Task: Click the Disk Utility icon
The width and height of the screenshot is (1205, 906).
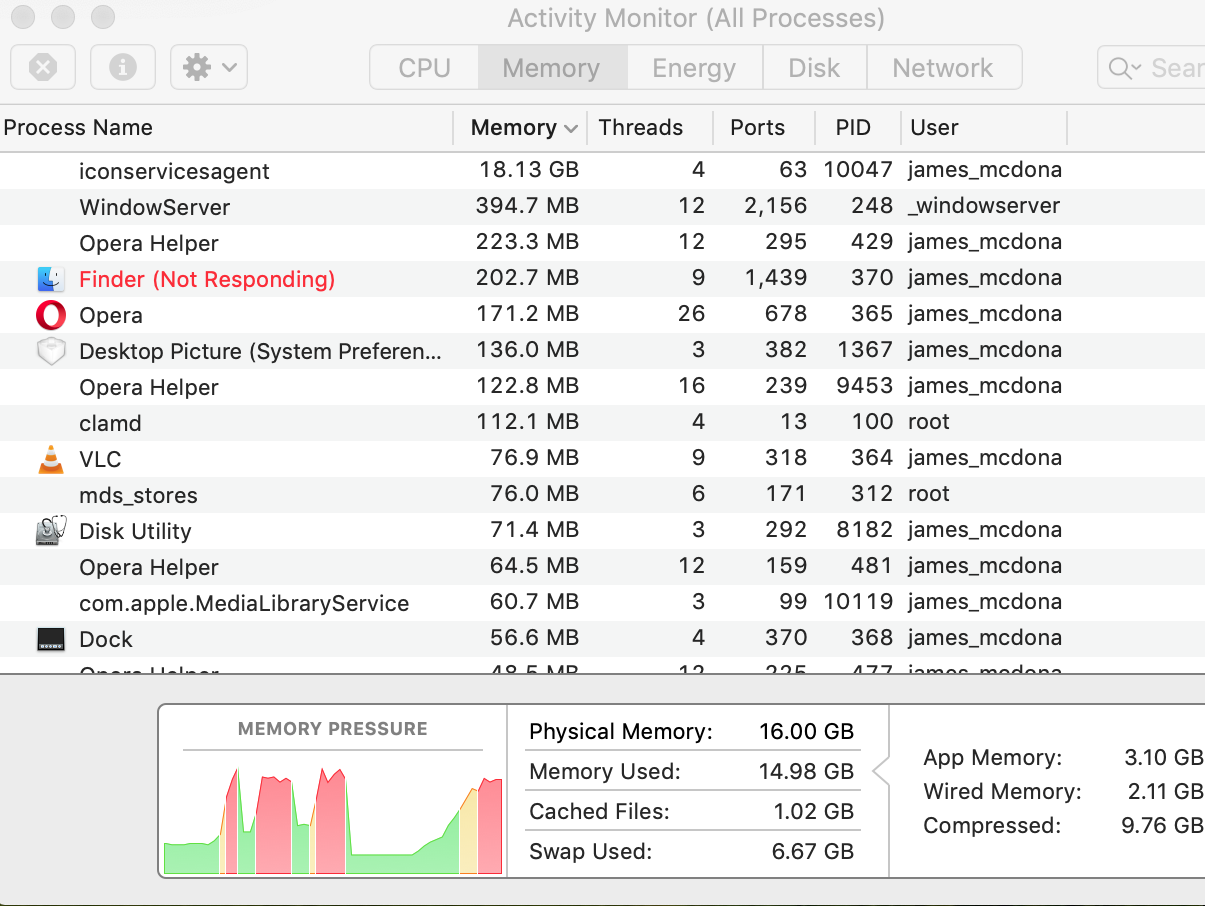Action: (50, 531)
